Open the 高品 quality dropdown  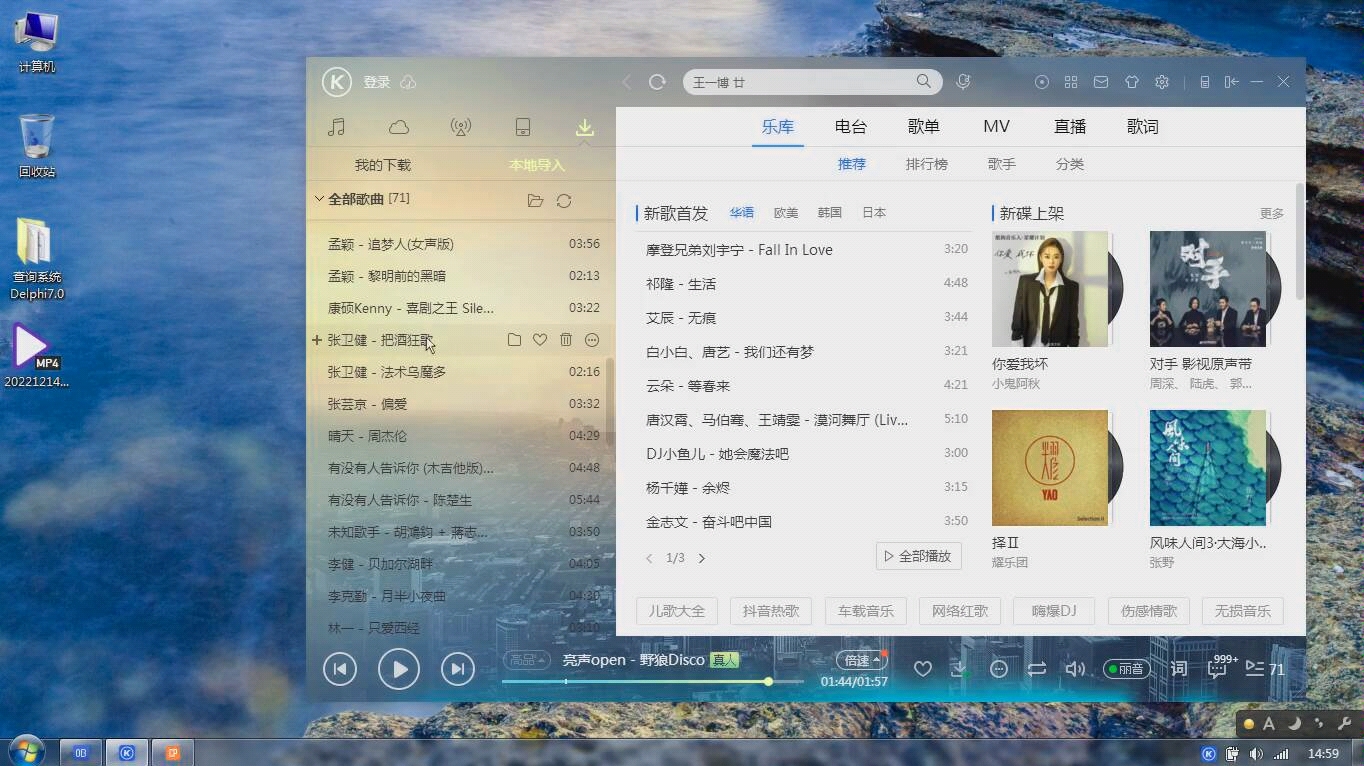click(x=526, y=660)
